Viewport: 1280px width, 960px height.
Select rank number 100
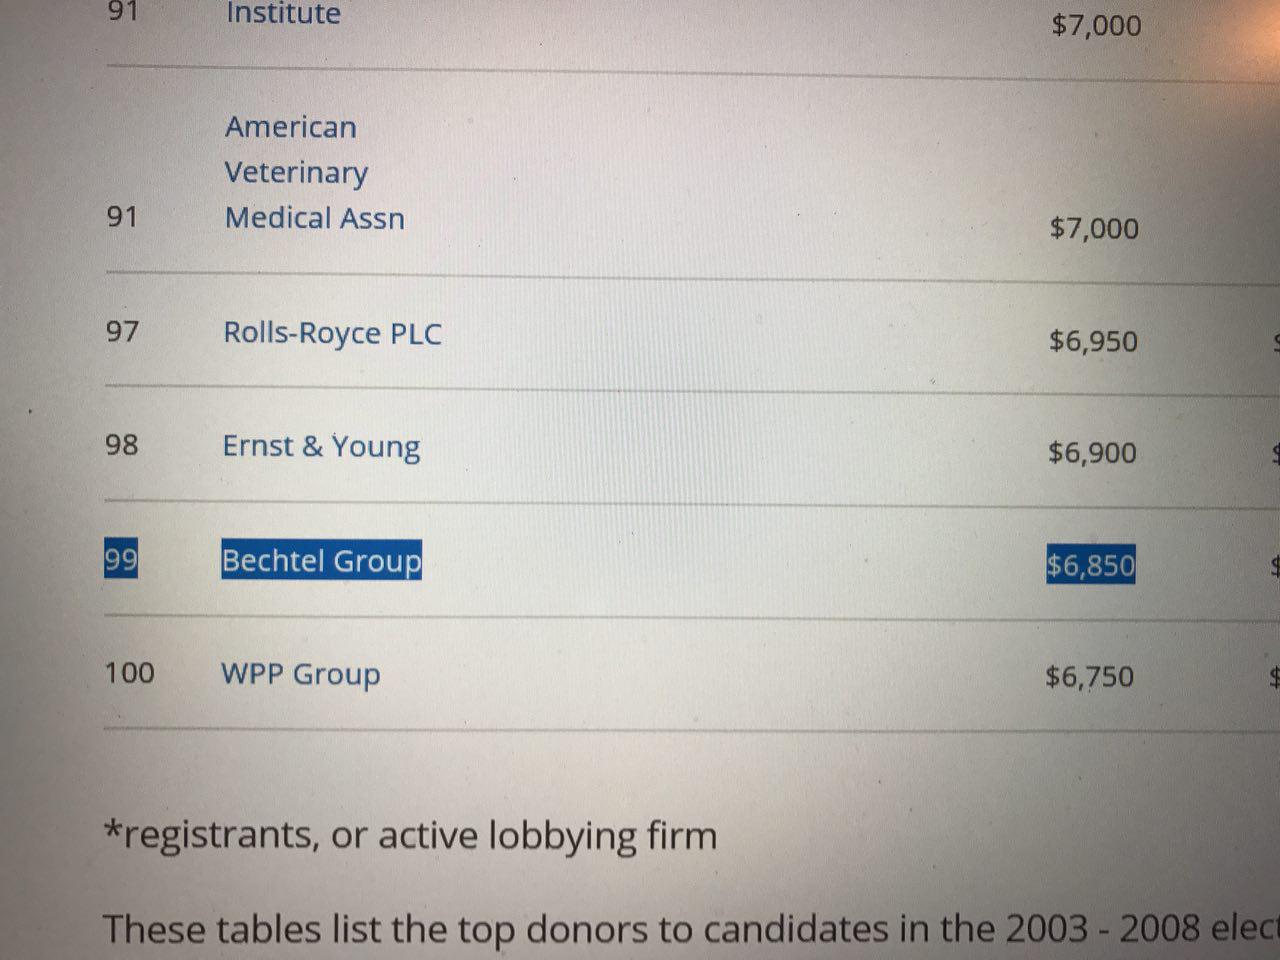pyautogui.click(x=130, y=672)
